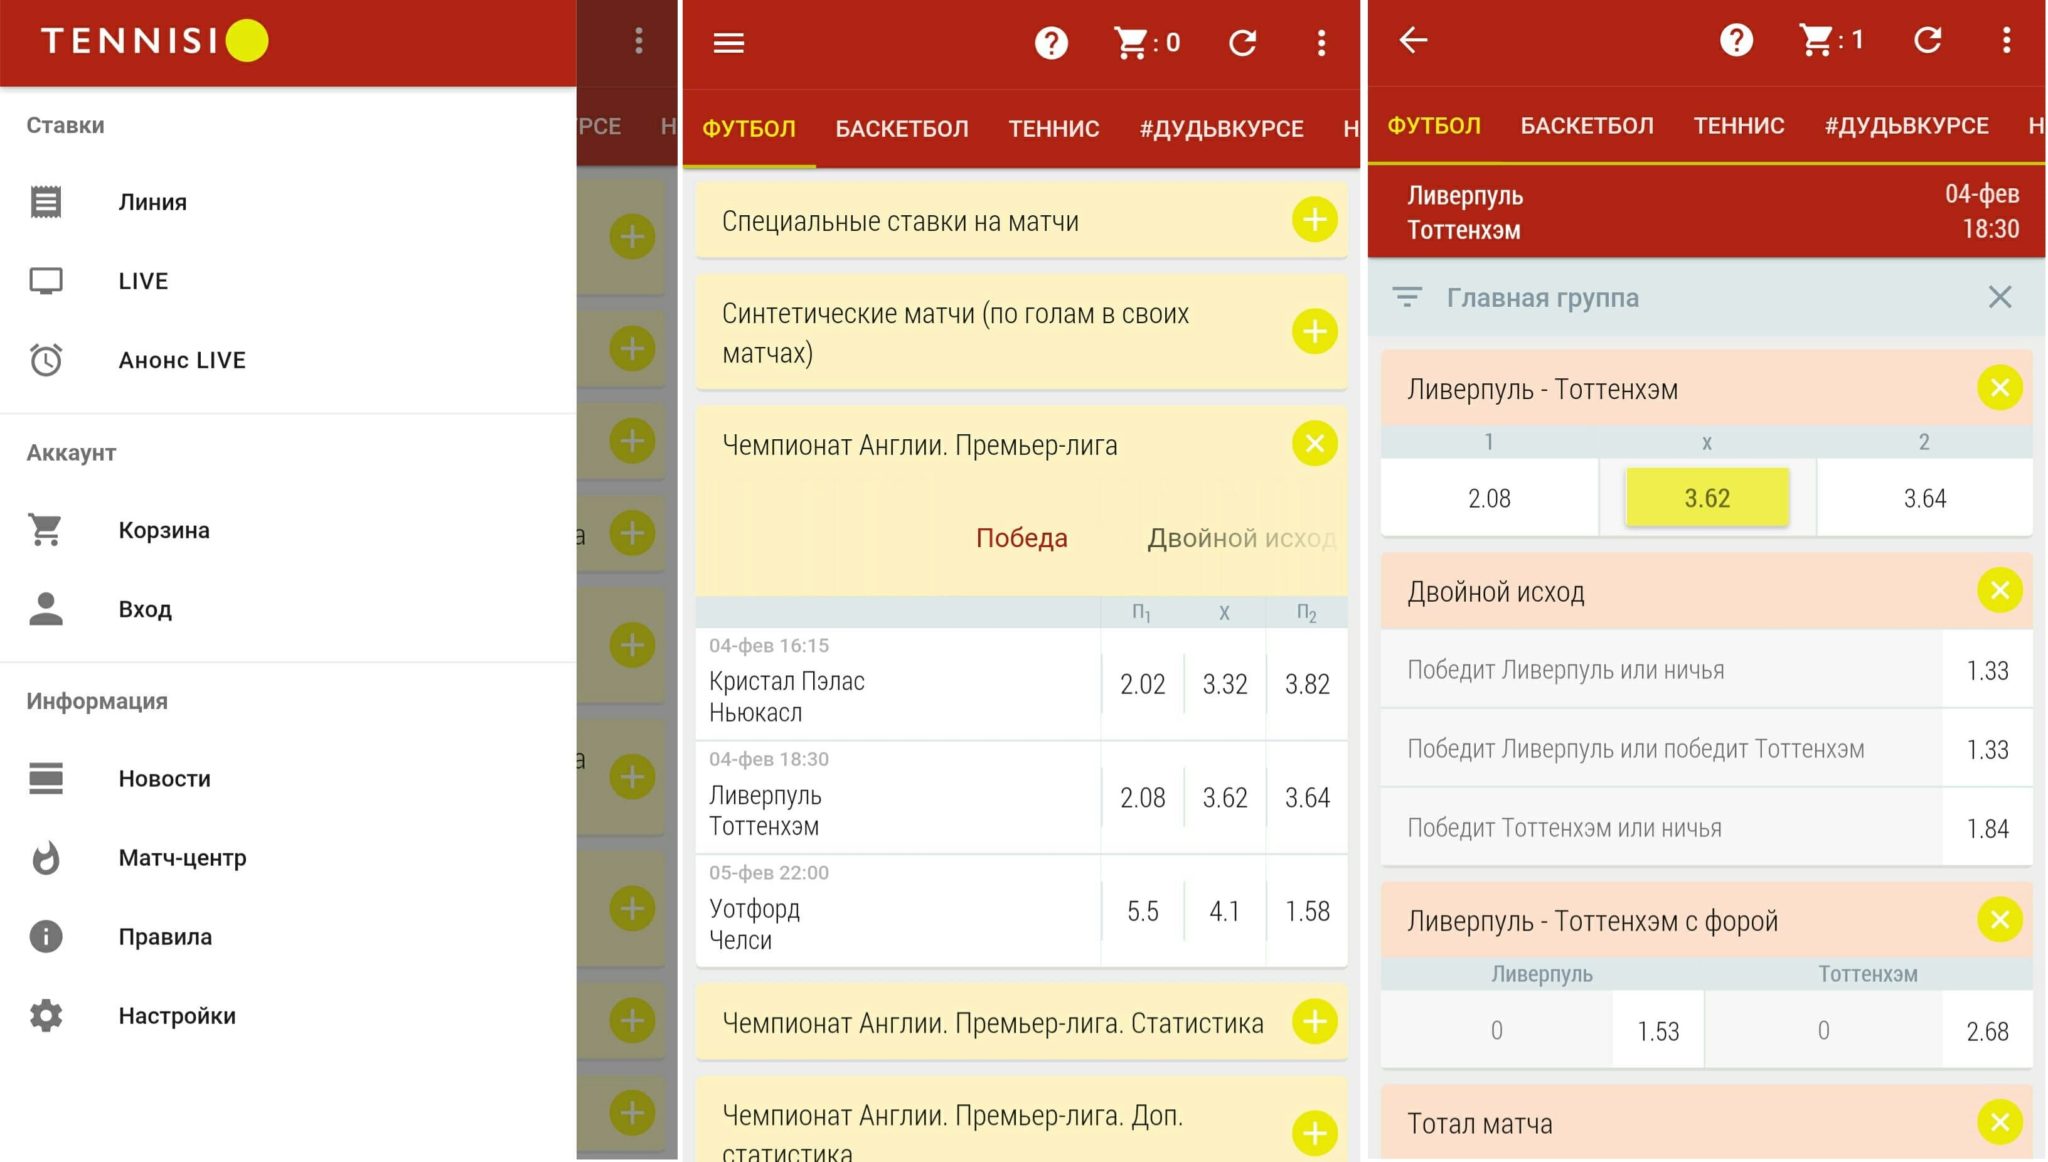2048x1162 pixels.
Task: Expand Чемпионат Англии. Премьер-лига. Статистика
Action: (1315, 1022)
